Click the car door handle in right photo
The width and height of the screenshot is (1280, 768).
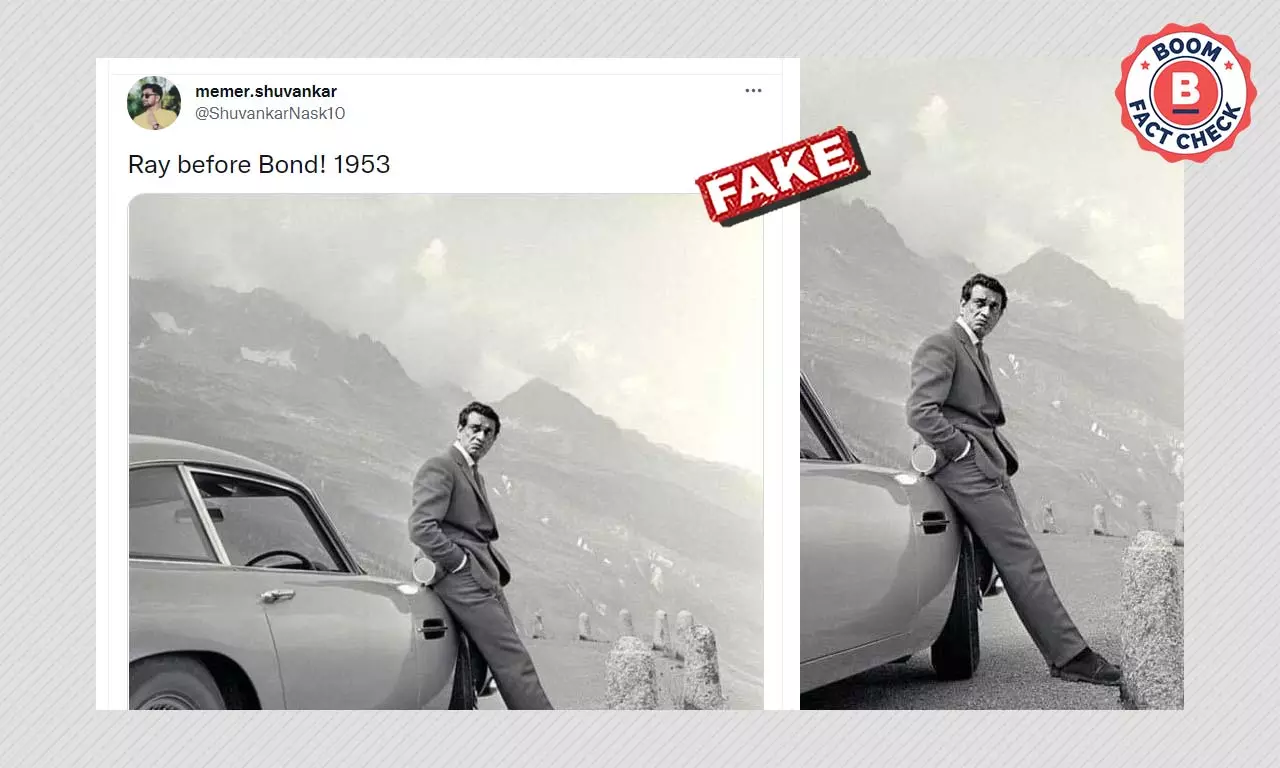(x=932, y=520)
